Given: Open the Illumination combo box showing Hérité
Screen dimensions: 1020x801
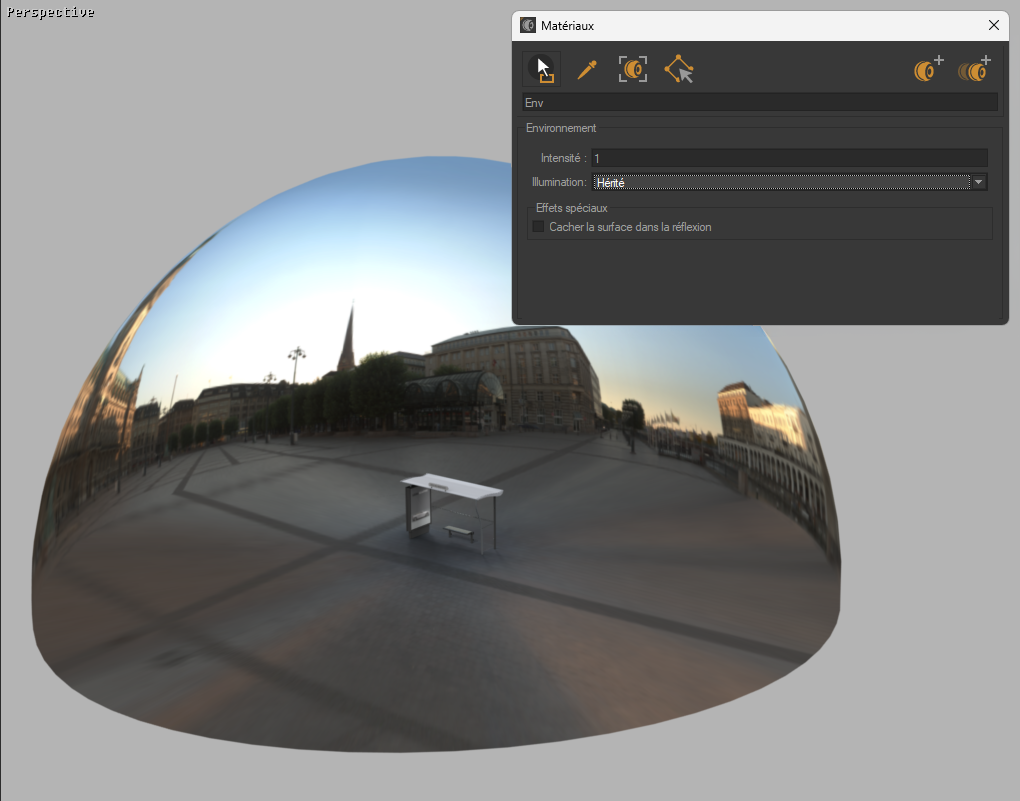Looking at the screenshot, I should (780, 182).
